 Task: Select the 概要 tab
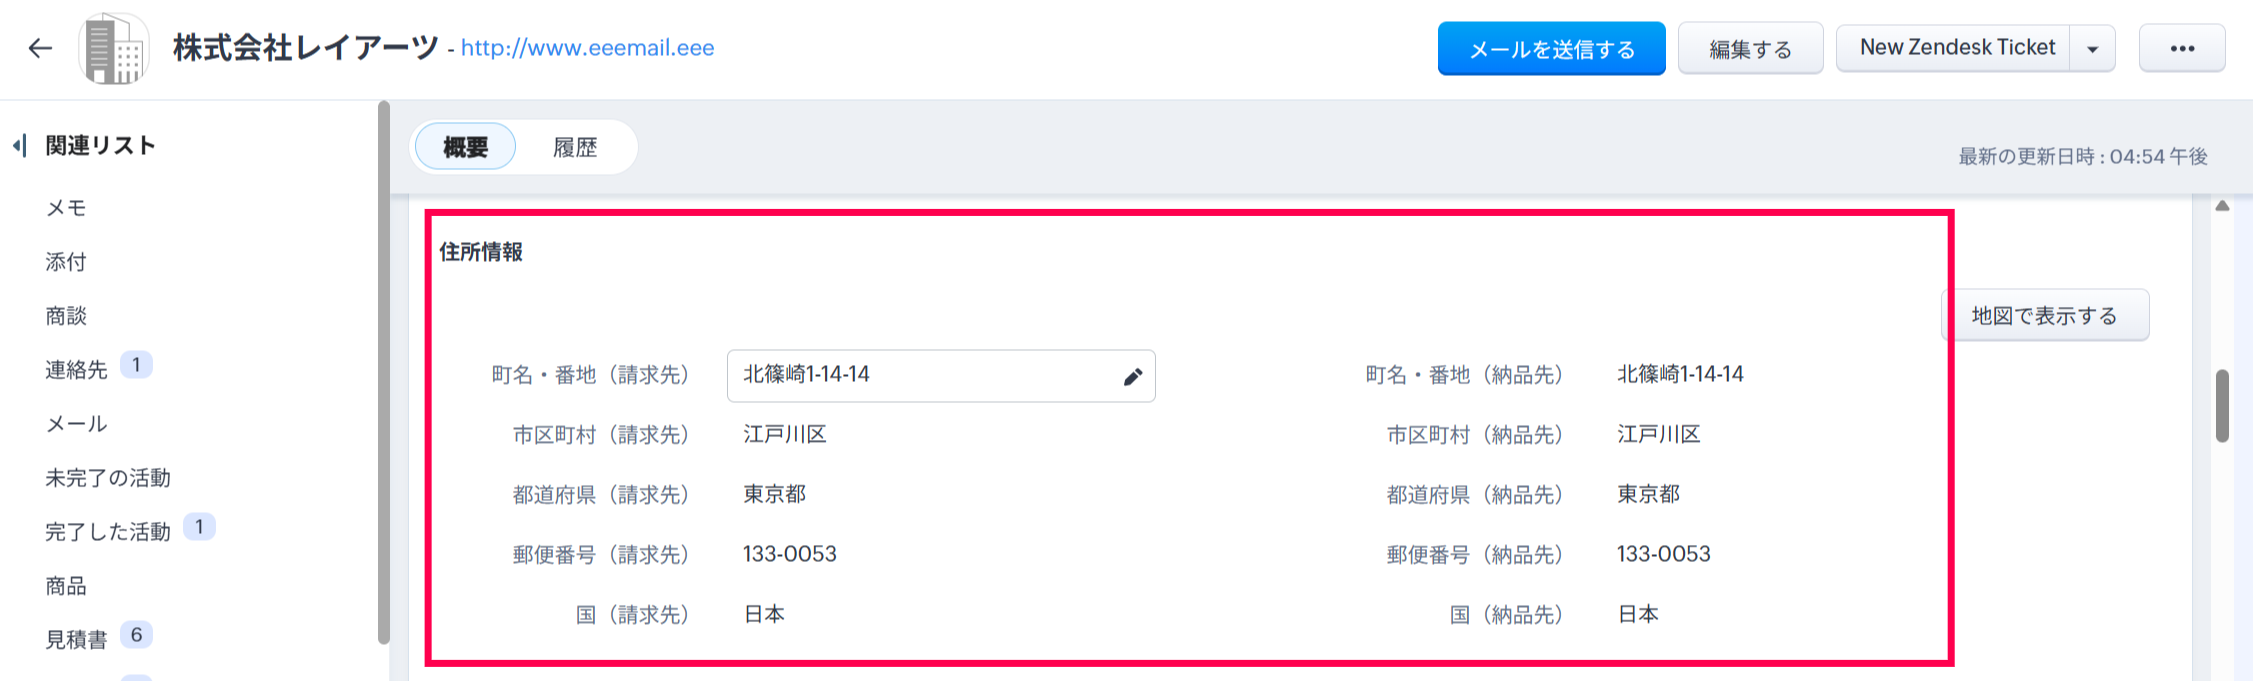465,148
